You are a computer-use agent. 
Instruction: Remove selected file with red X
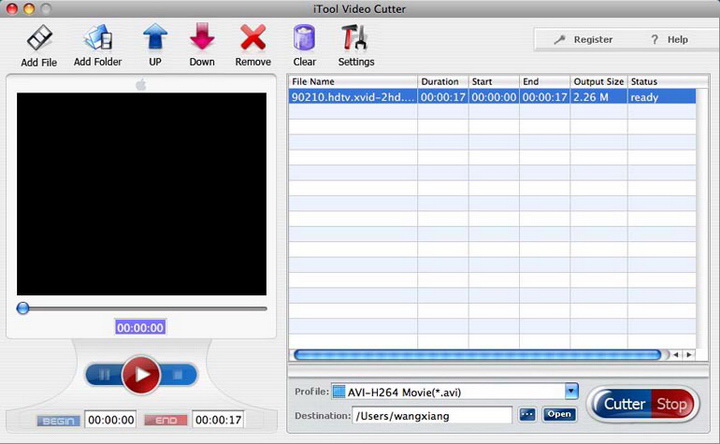coord(253,39)
